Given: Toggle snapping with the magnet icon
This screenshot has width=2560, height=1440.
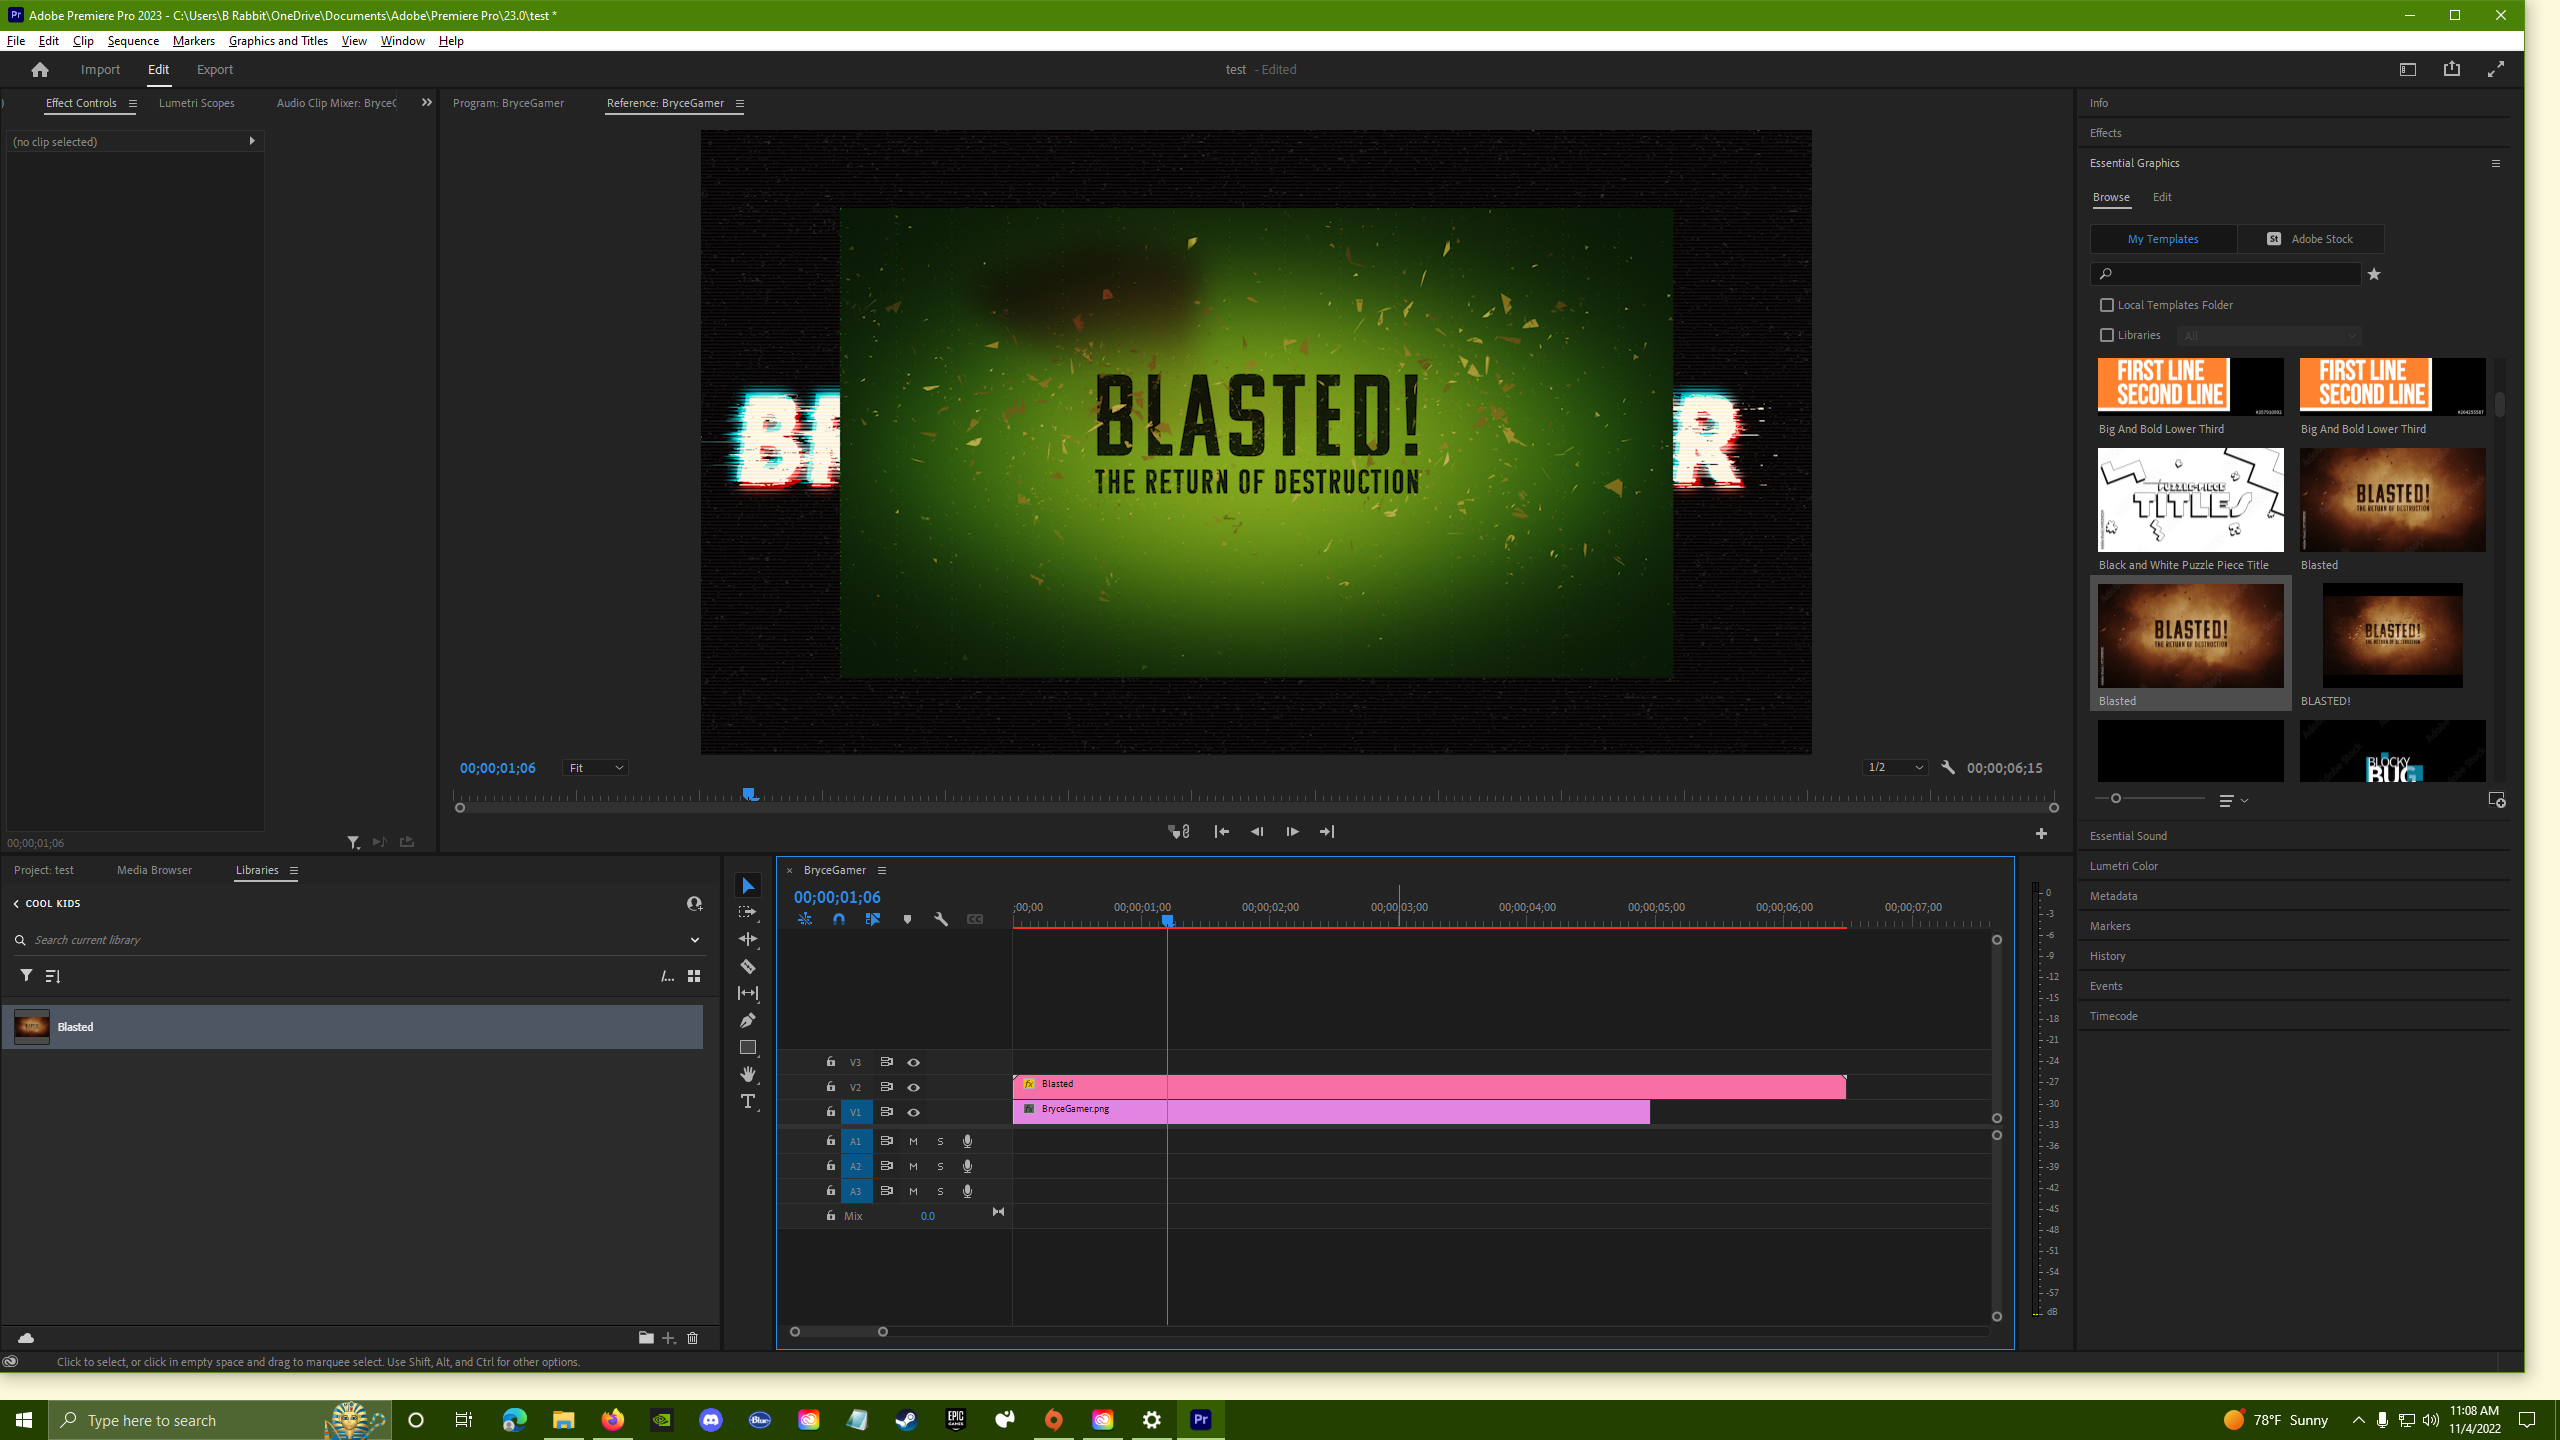Looking at the screenshot, I should [838, 919].
